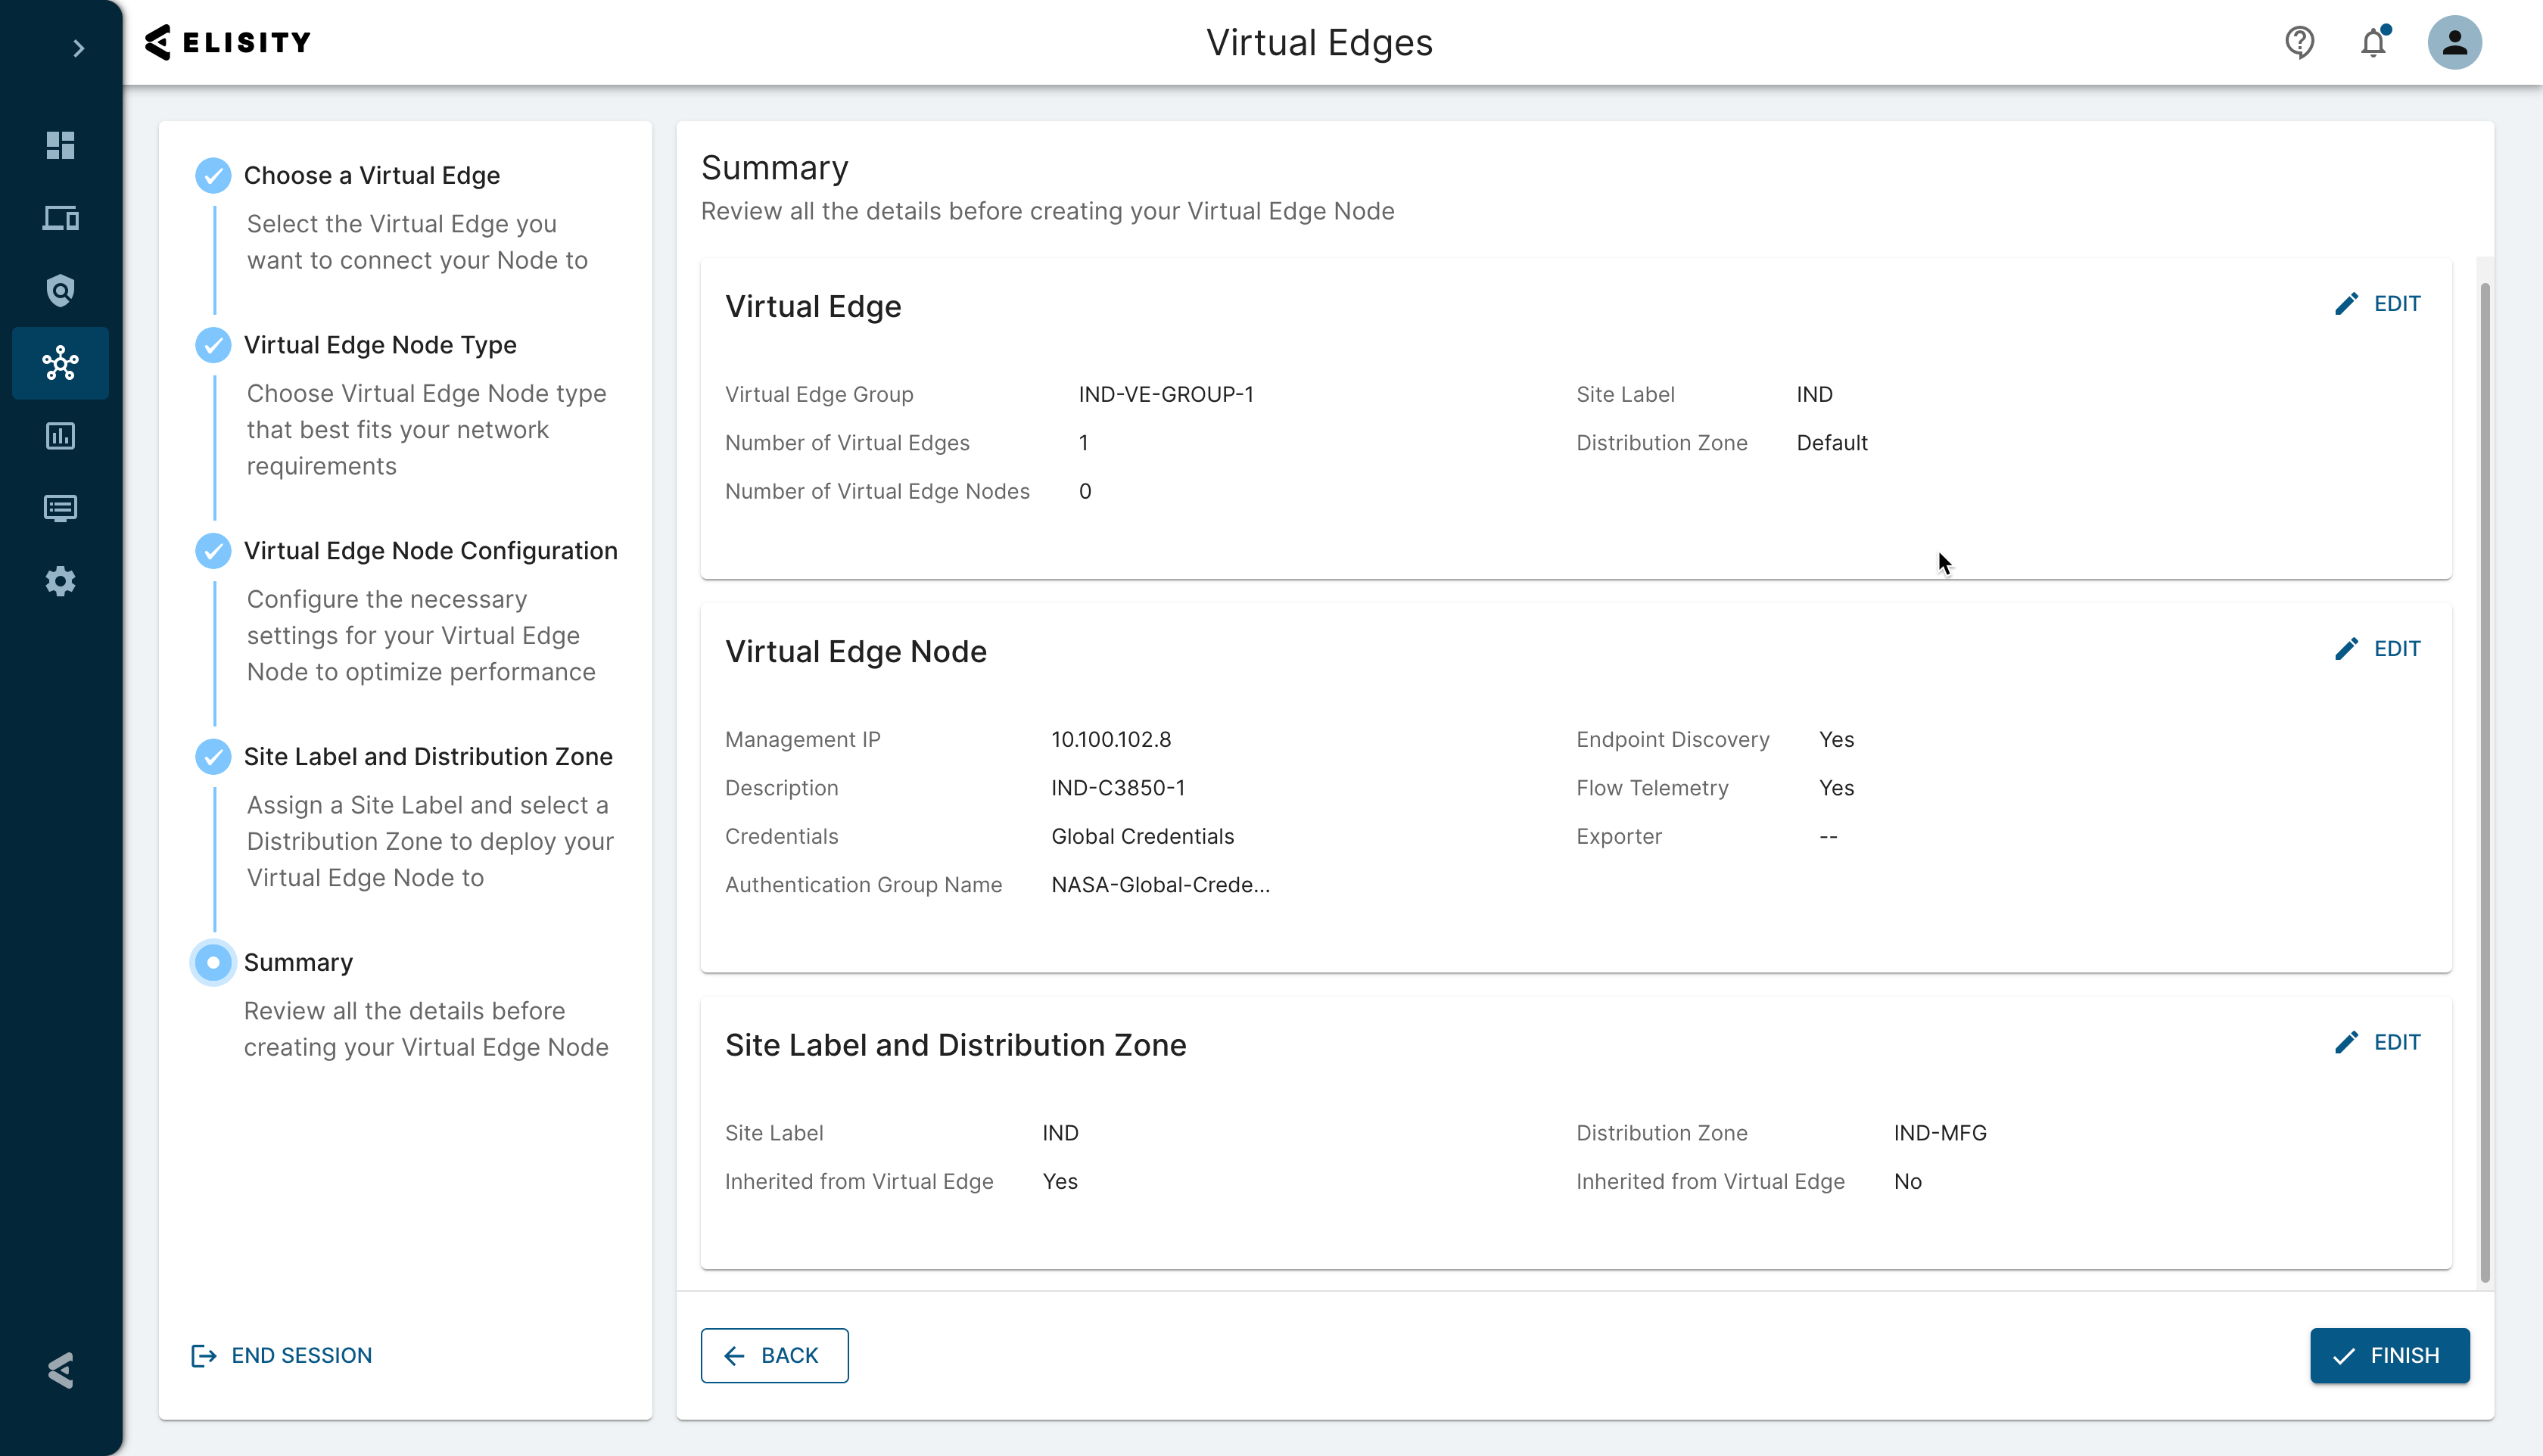The width and height of the screenshot is (2543, 1456).
Task: Open the Devices icon in sidebar
Action: tap(60, 218)
